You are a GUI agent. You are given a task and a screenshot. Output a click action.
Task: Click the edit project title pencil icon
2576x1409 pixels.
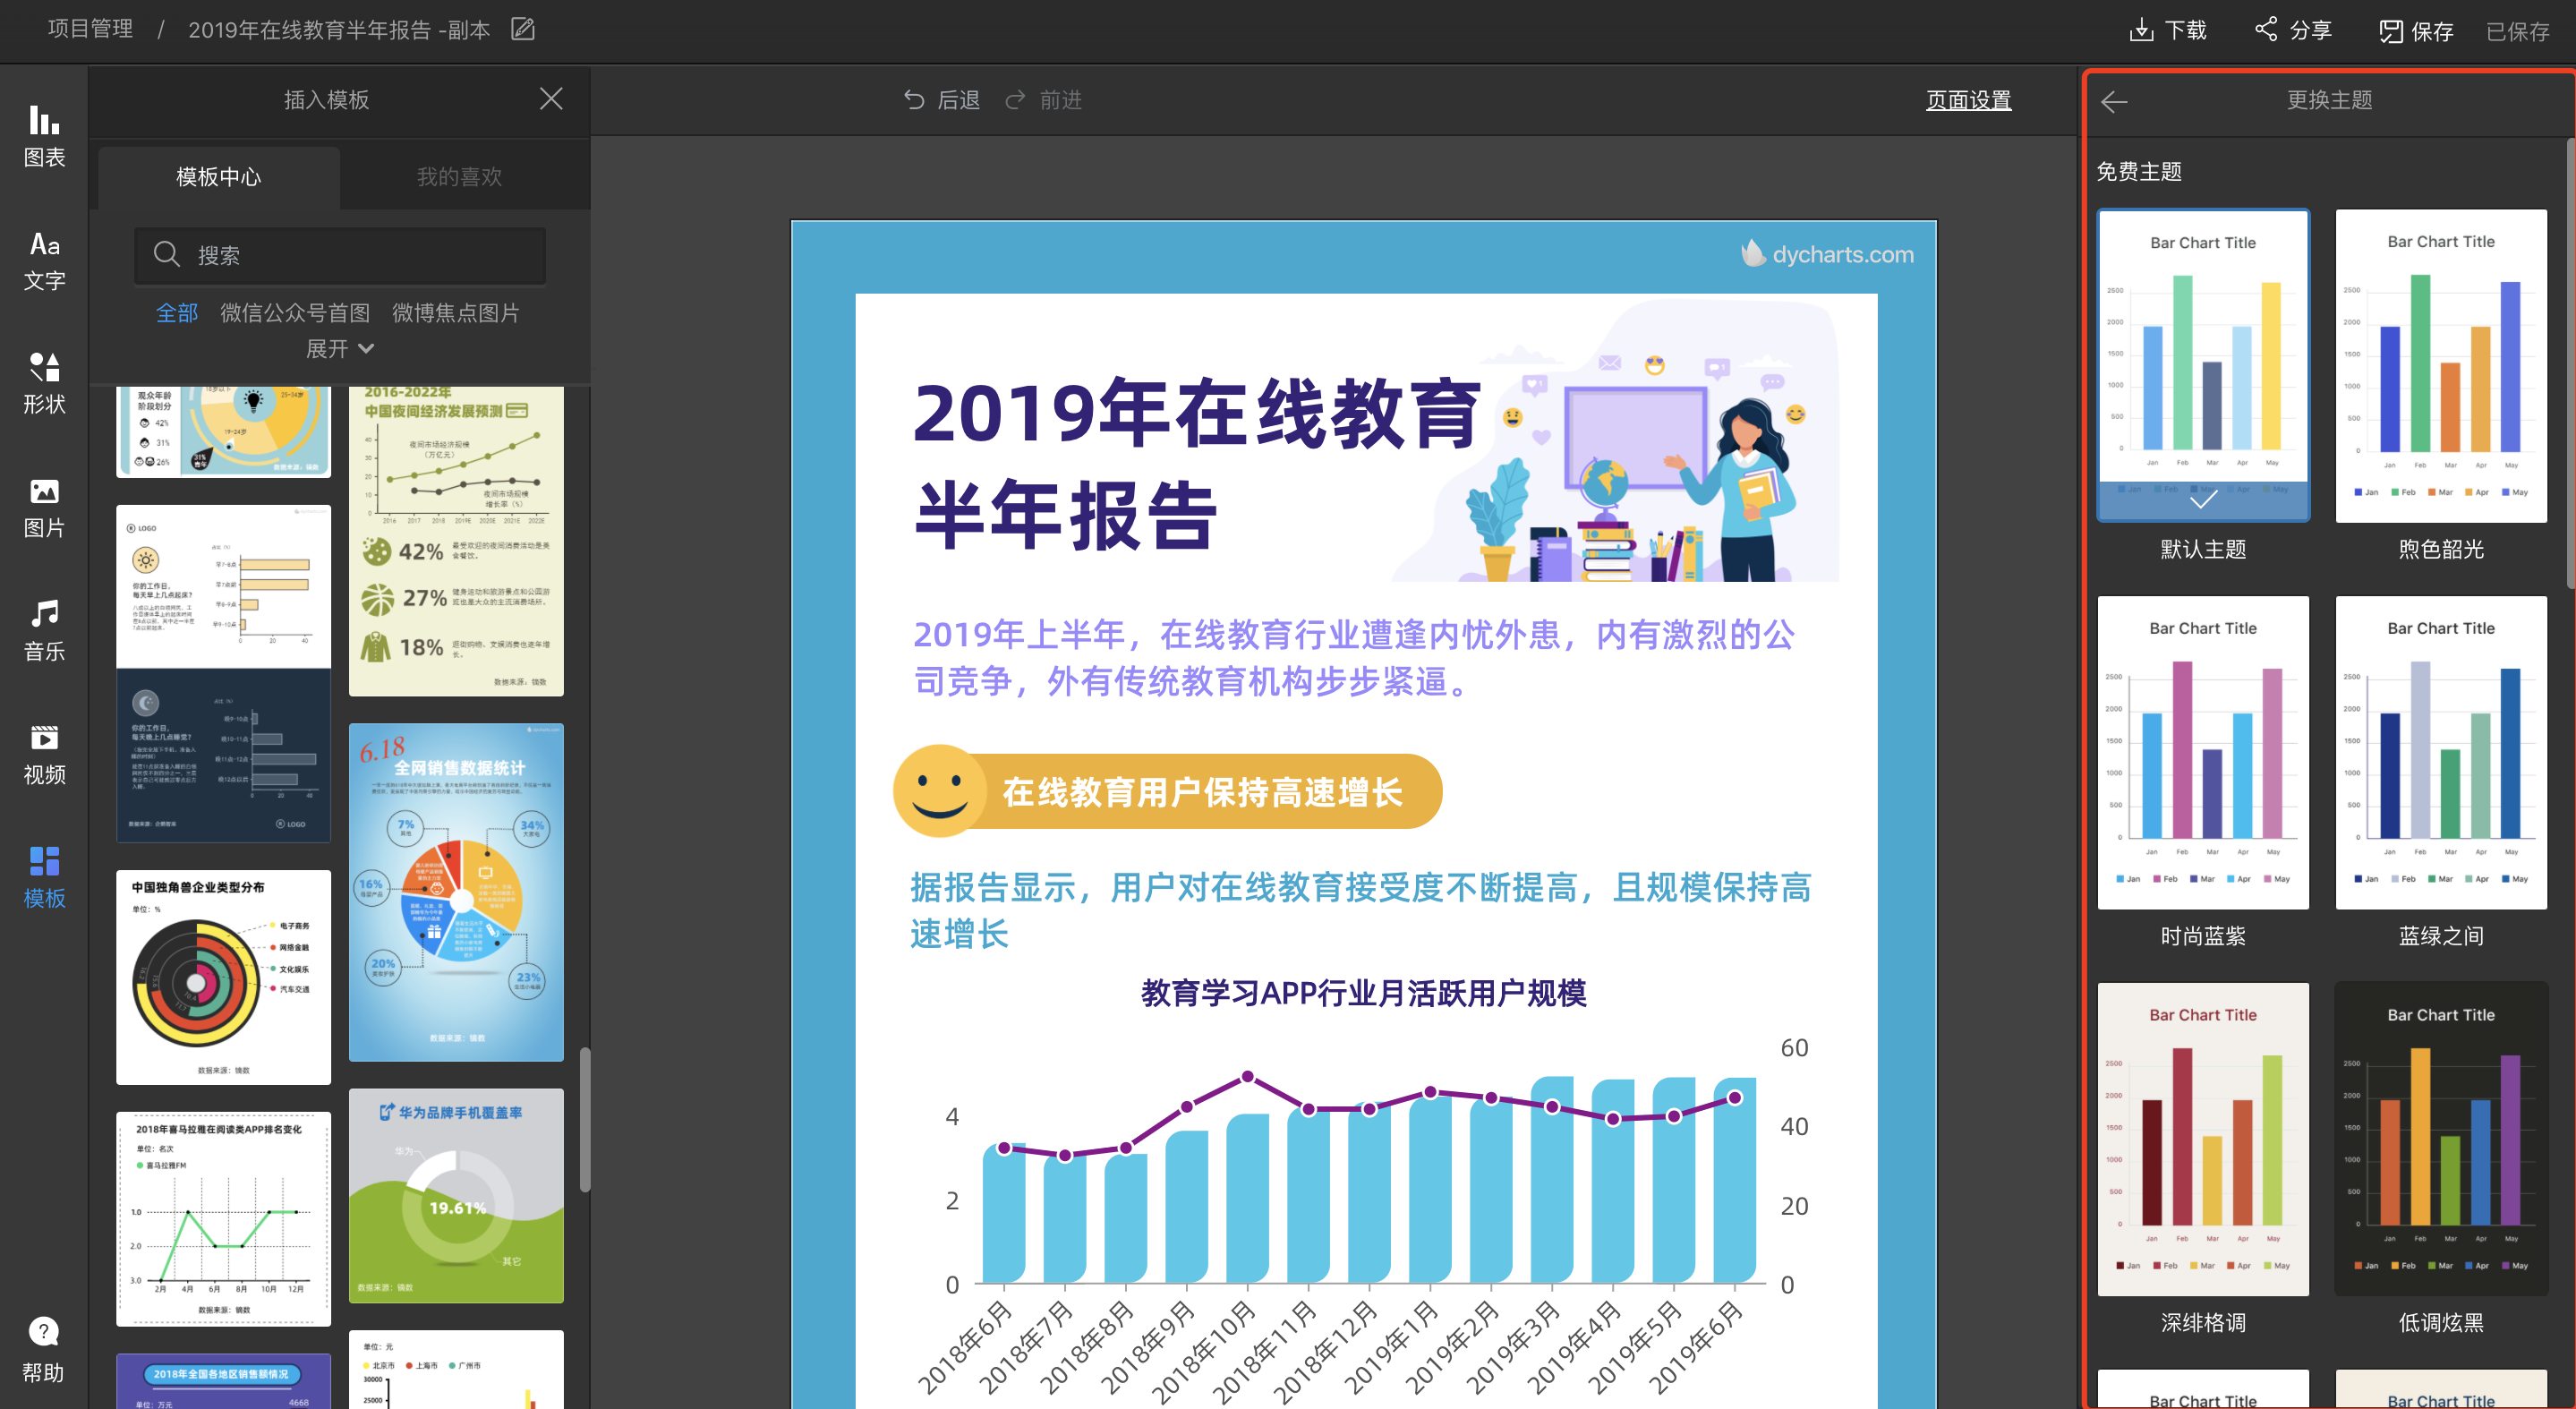(x=523, y=29)
